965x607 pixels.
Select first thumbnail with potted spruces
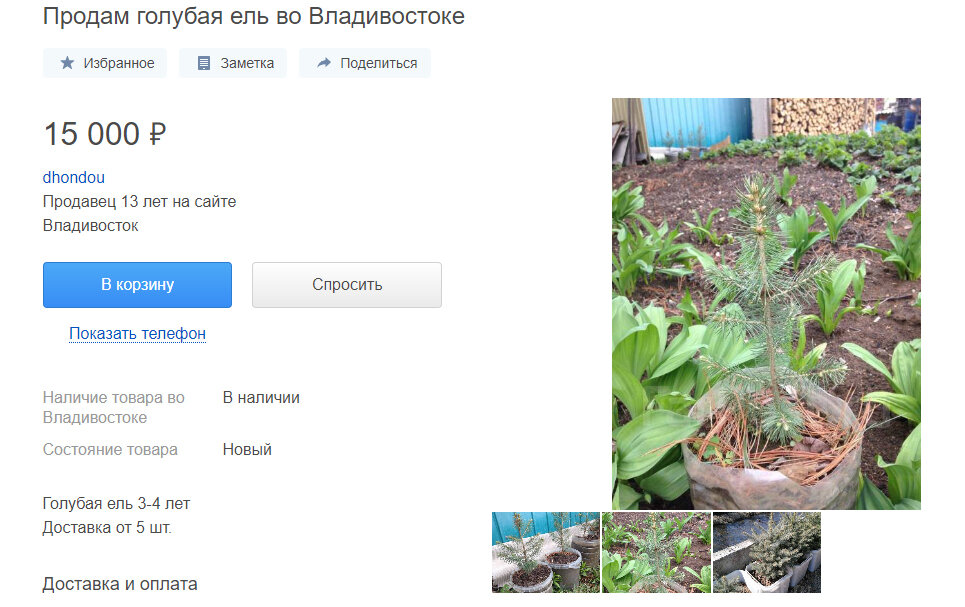coord(546,552)
